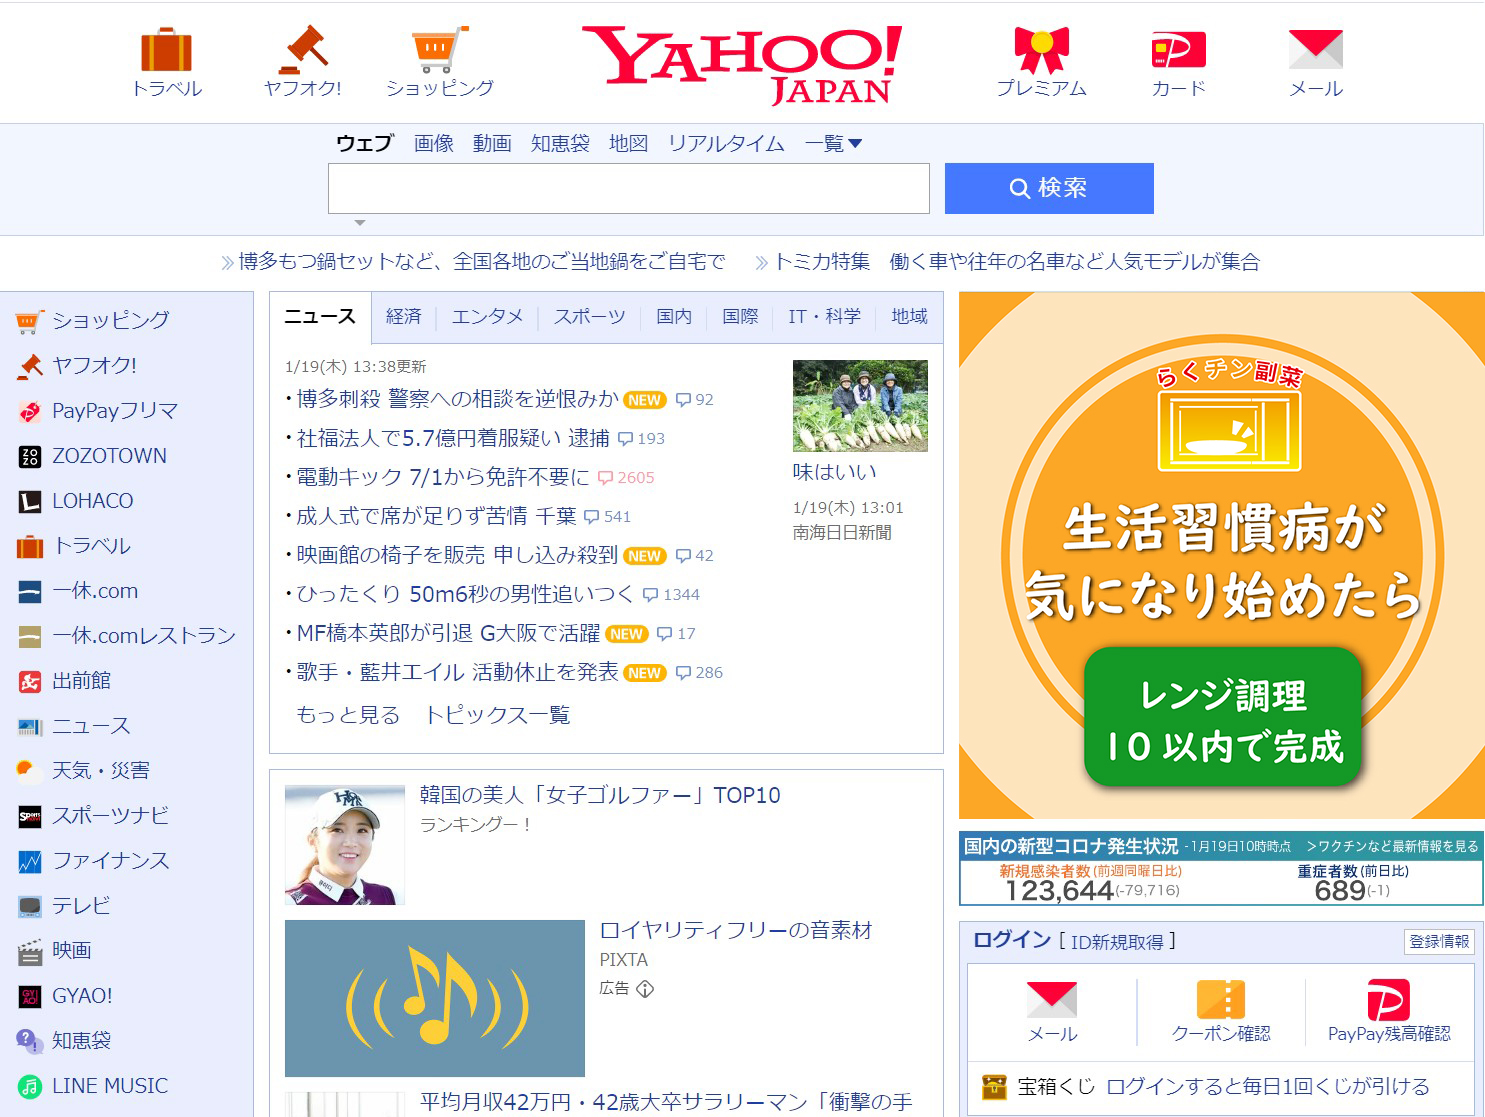Click the スポーツナビ icon in sidebar
Image resolution: width=1485 pixels, height=1117 pixels.
tap(30, 817)
